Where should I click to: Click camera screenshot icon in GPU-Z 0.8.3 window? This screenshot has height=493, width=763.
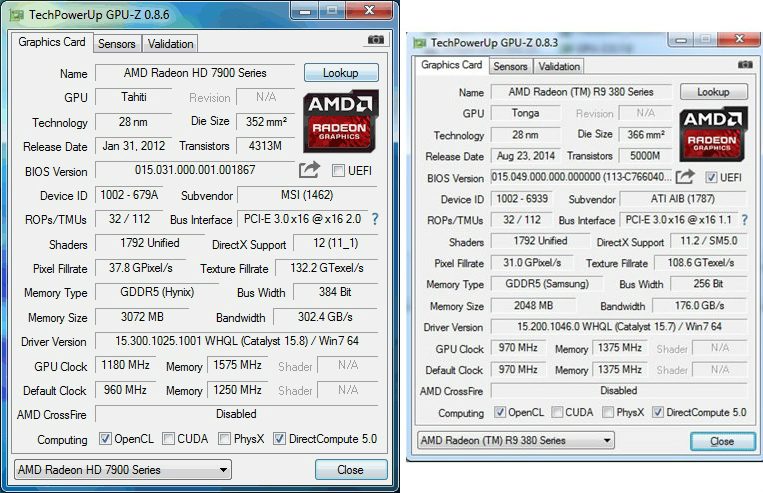(745, 64)
